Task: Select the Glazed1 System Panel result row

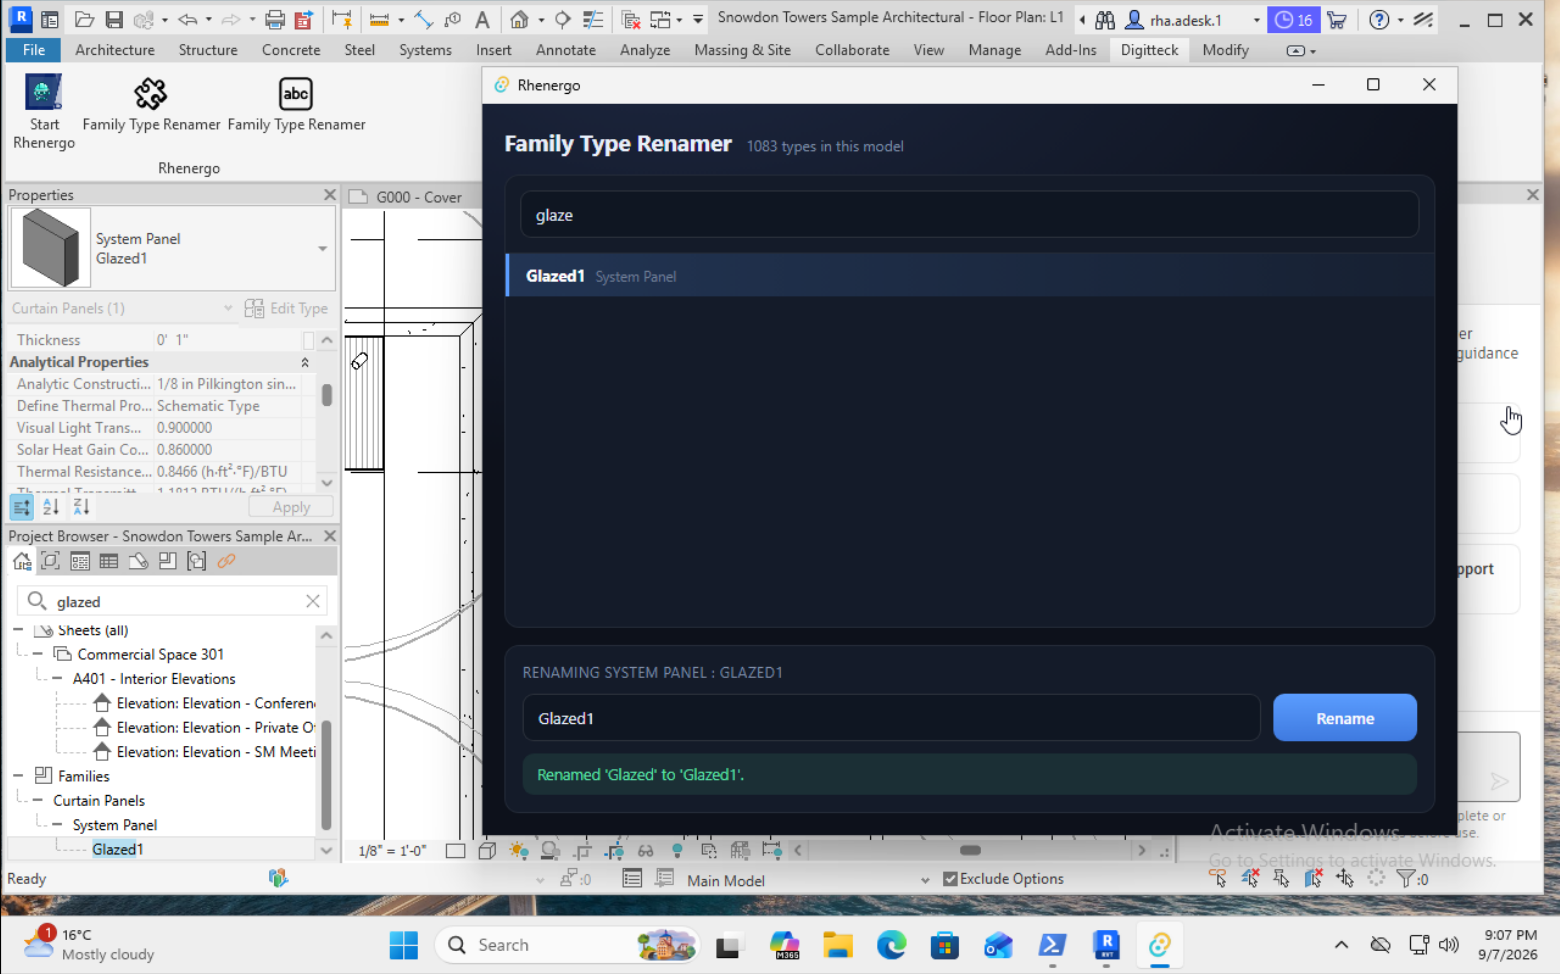Action: (x=970, y=276)
